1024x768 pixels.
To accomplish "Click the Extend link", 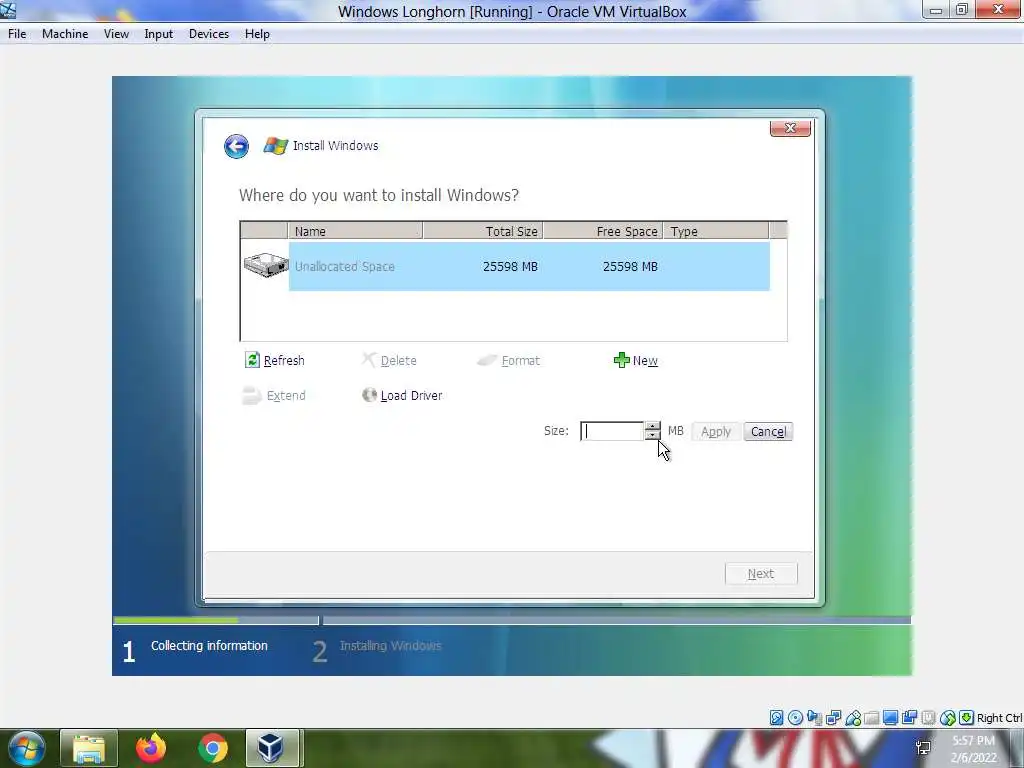I will [x=286, y=396].
